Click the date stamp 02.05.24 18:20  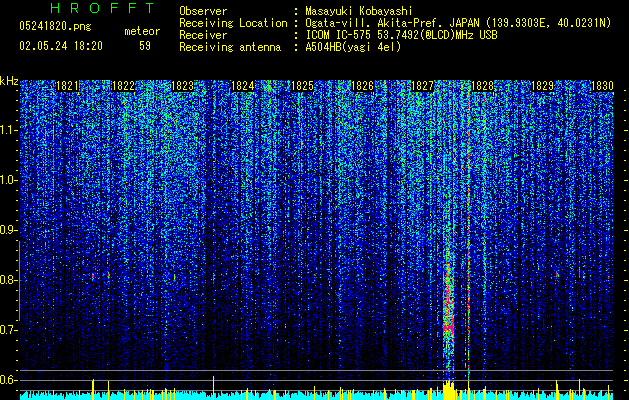click(61, 46)
